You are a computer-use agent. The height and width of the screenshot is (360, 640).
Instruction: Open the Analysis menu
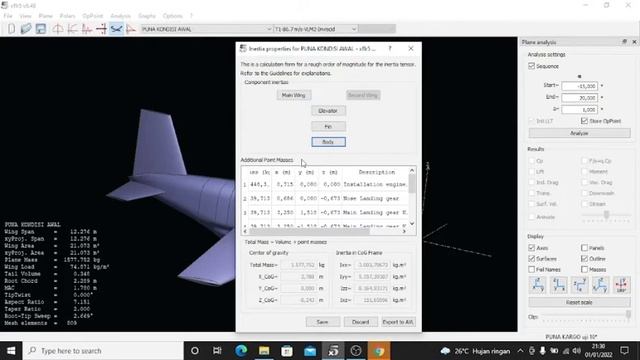coord(120,16)
